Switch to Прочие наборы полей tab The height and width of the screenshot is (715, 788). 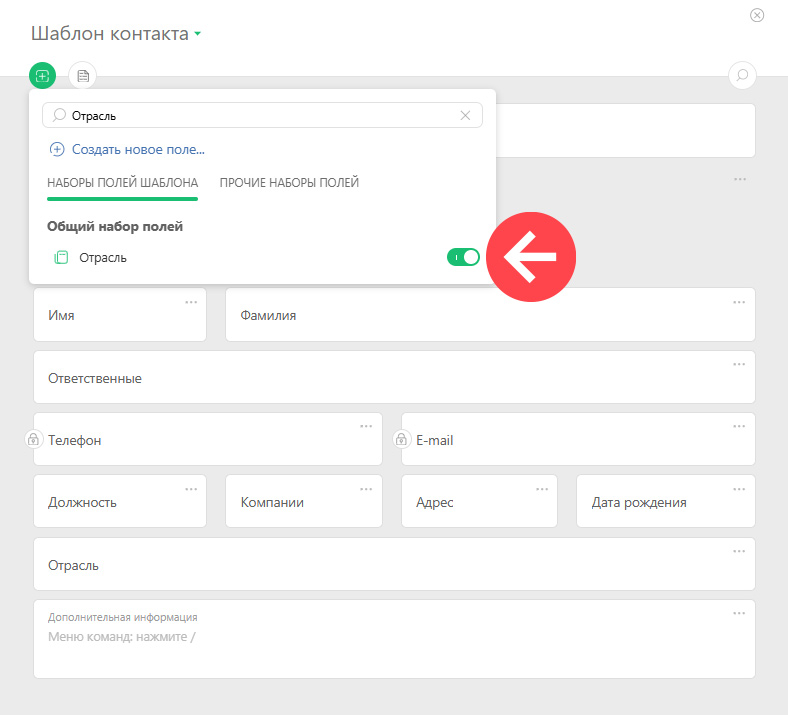click(x=289, y=182)
